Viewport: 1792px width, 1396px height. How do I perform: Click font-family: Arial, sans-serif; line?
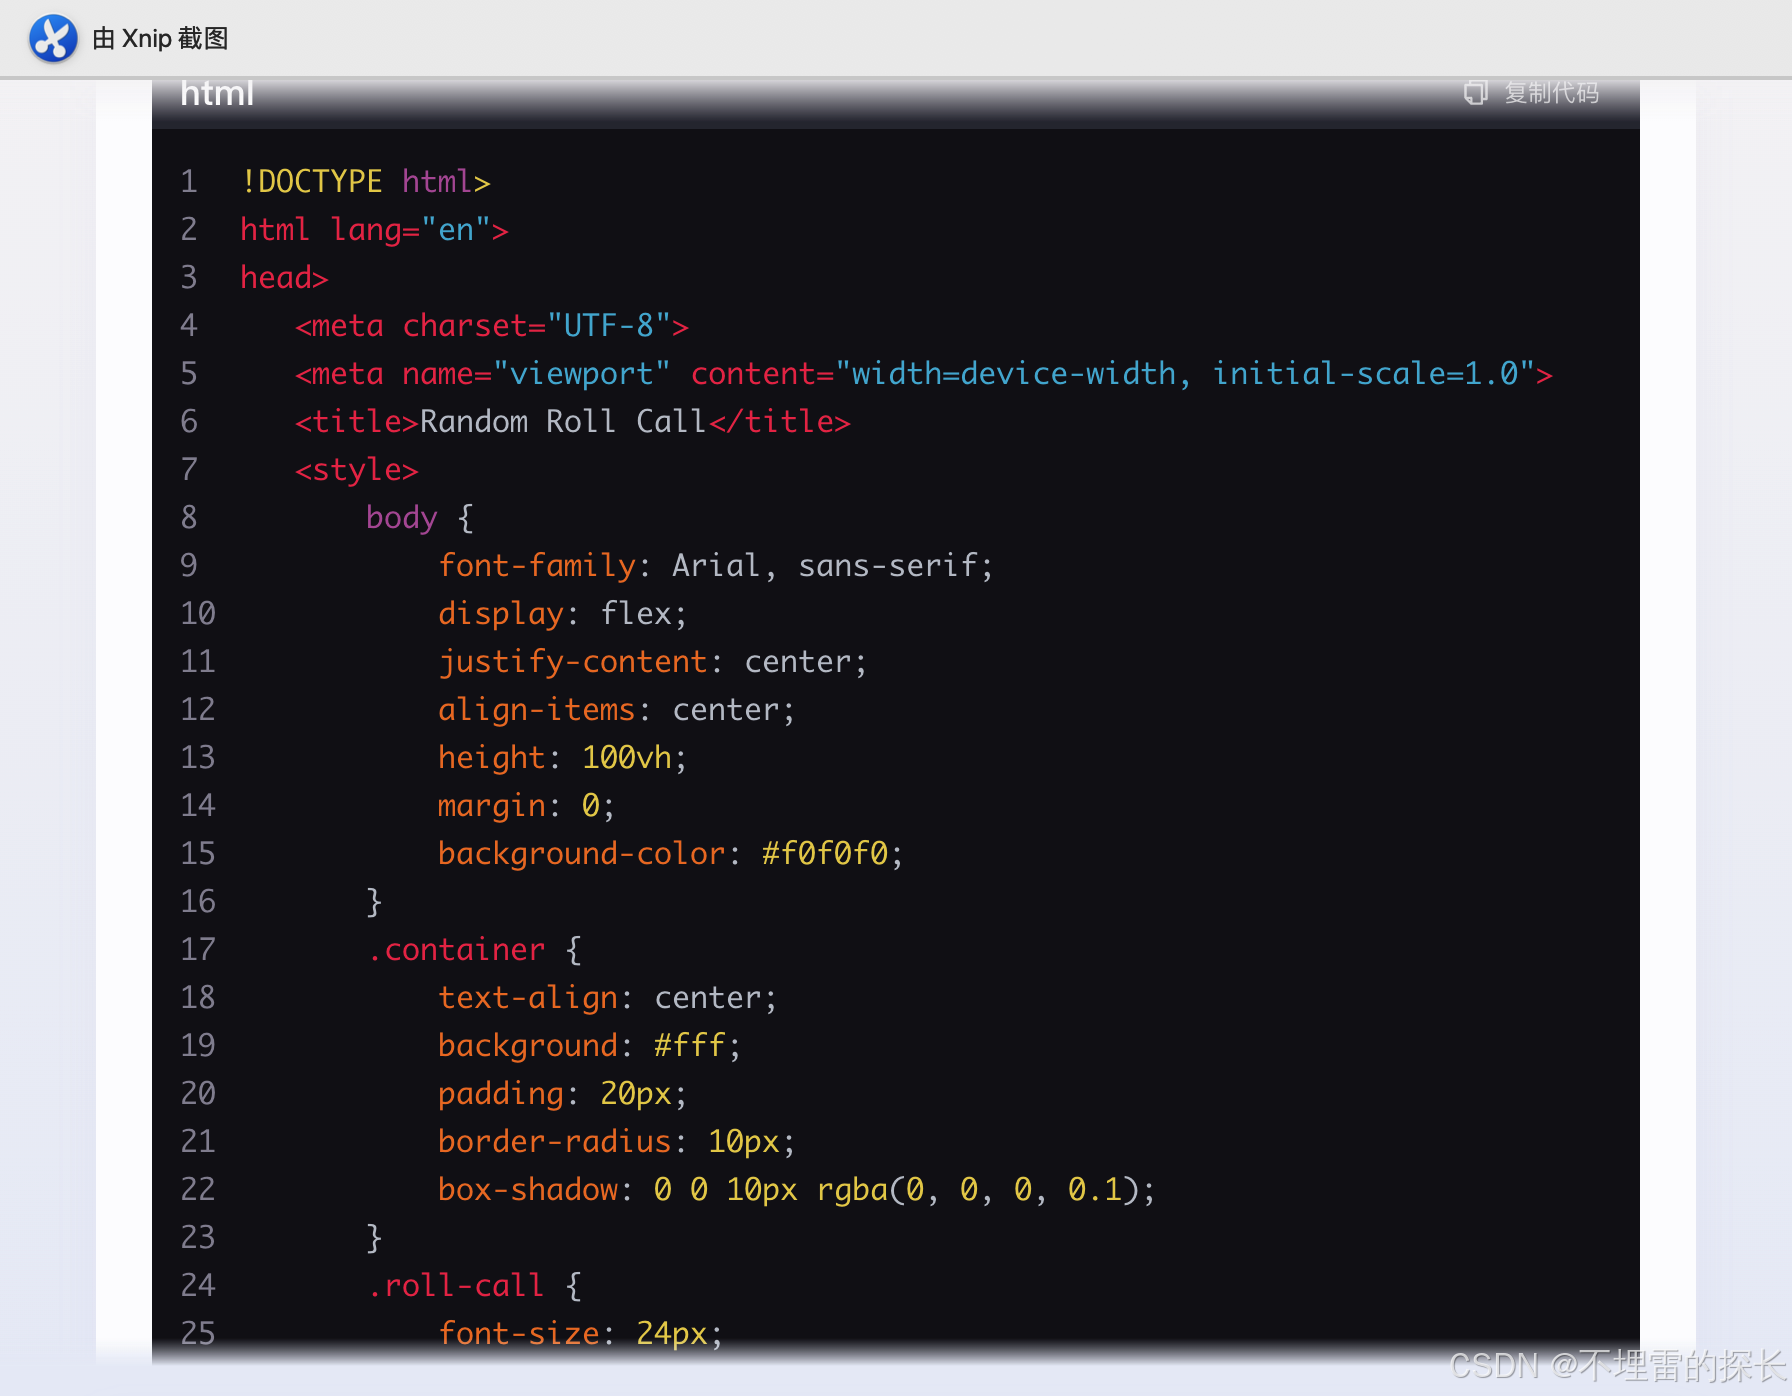tap(716, 566)
